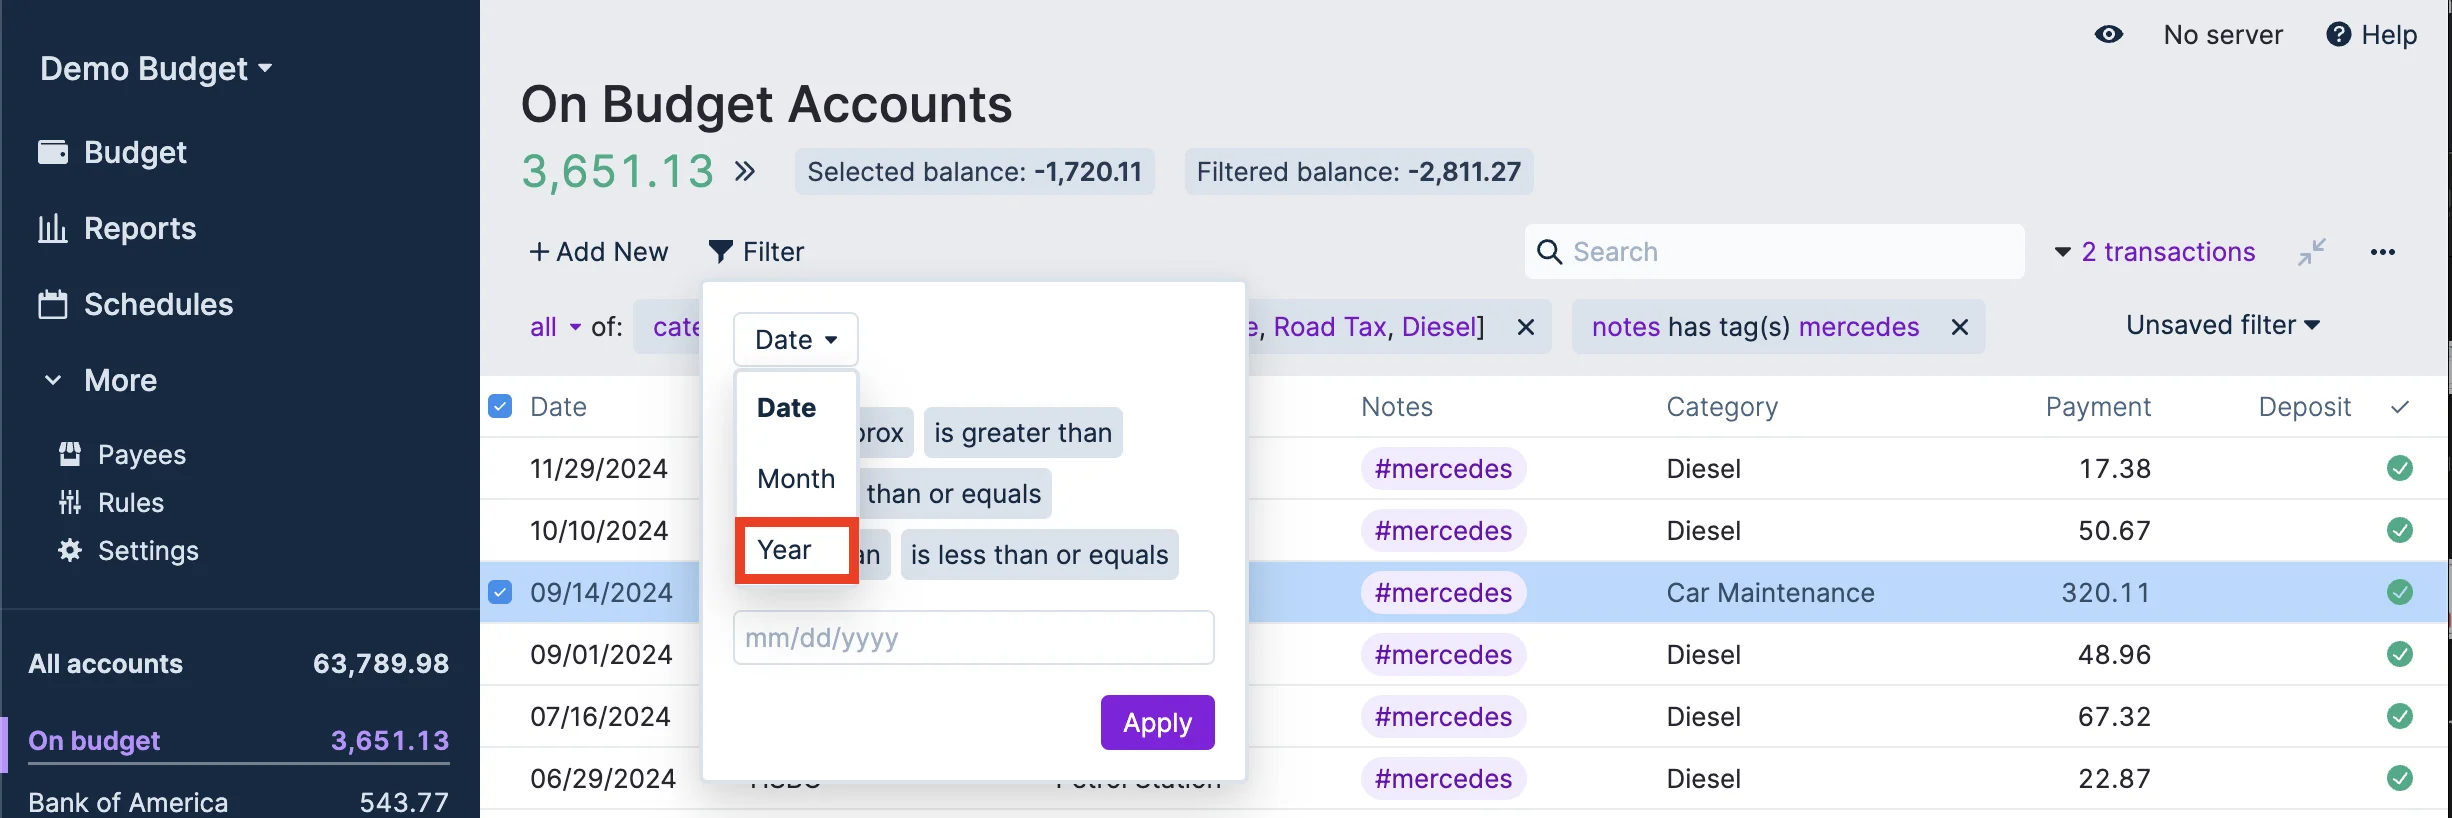
Task: Click the mm/dd/yyyy date input field
Action: pyautogui.click(x=973, y=638)
